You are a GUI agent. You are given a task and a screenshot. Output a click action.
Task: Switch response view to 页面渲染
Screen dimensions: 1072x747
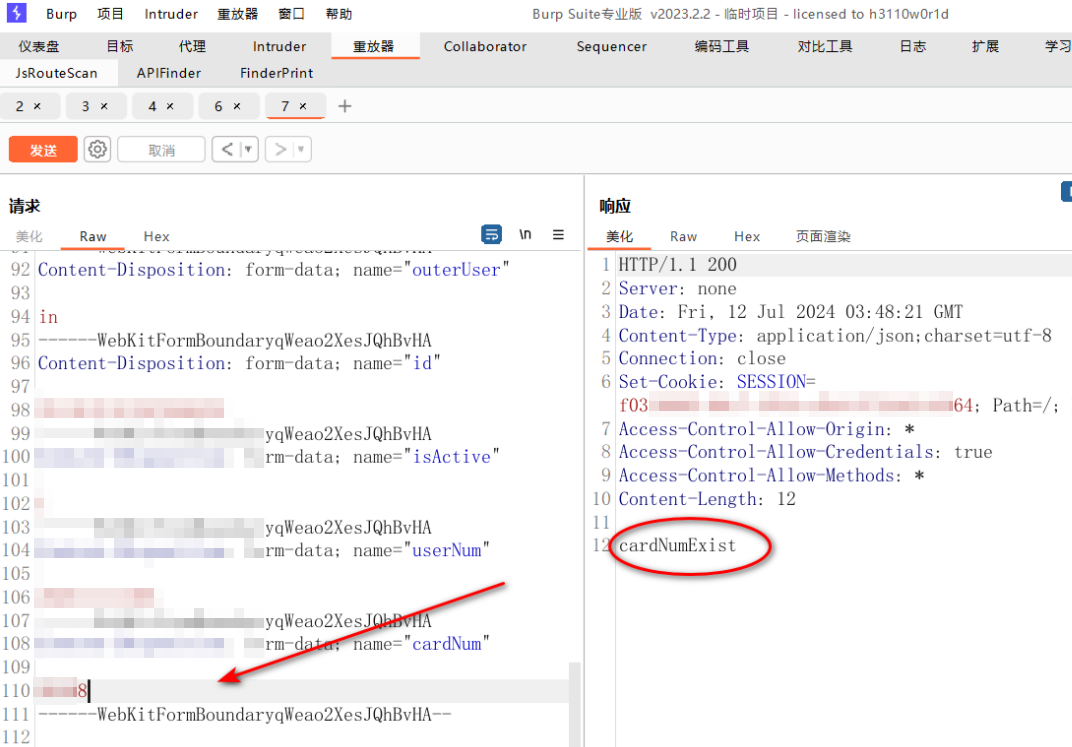(x=823, y=236)
